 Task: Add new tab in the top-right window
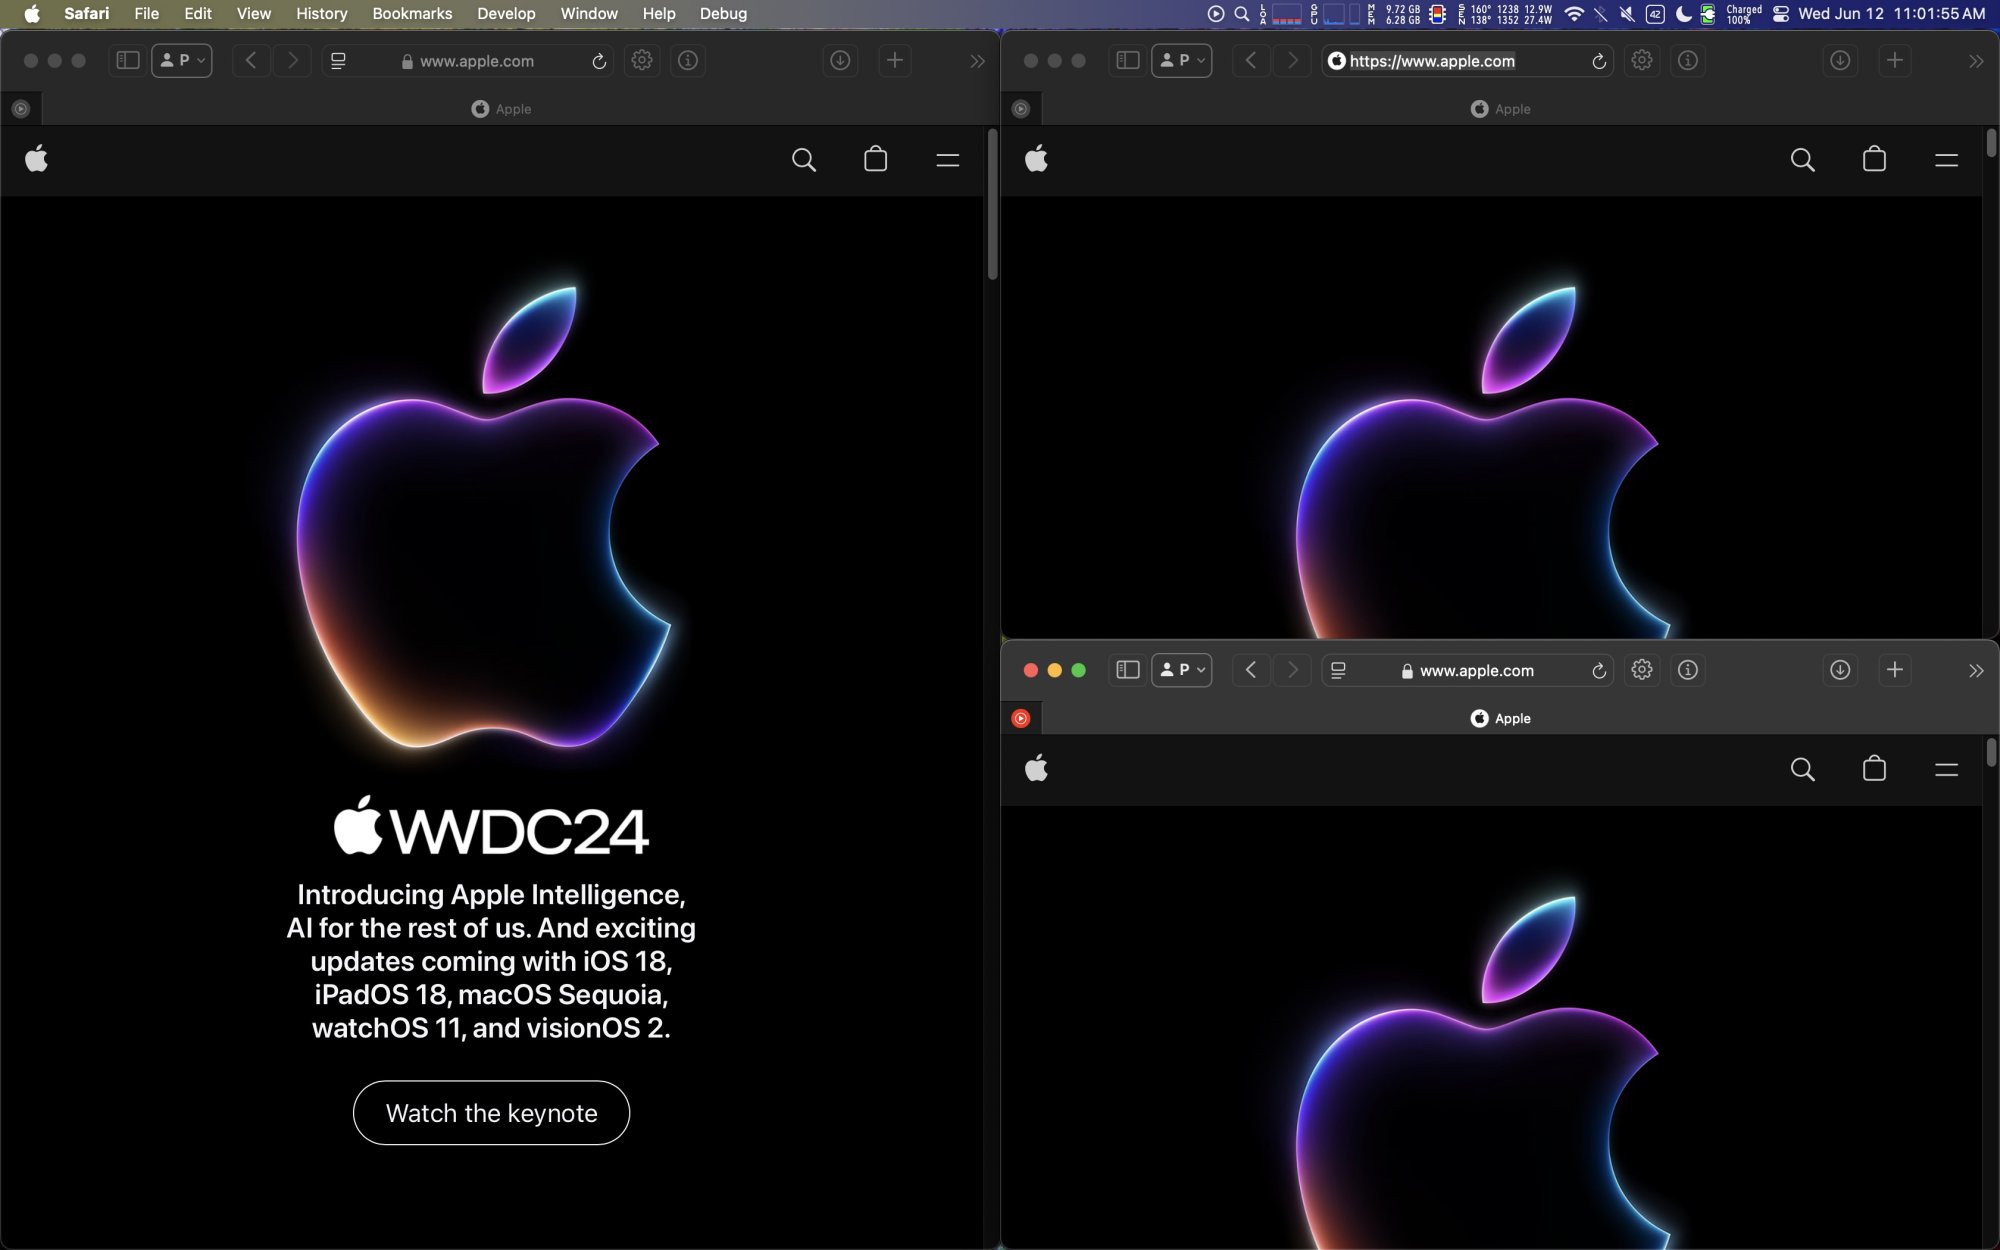(1894, 61)
